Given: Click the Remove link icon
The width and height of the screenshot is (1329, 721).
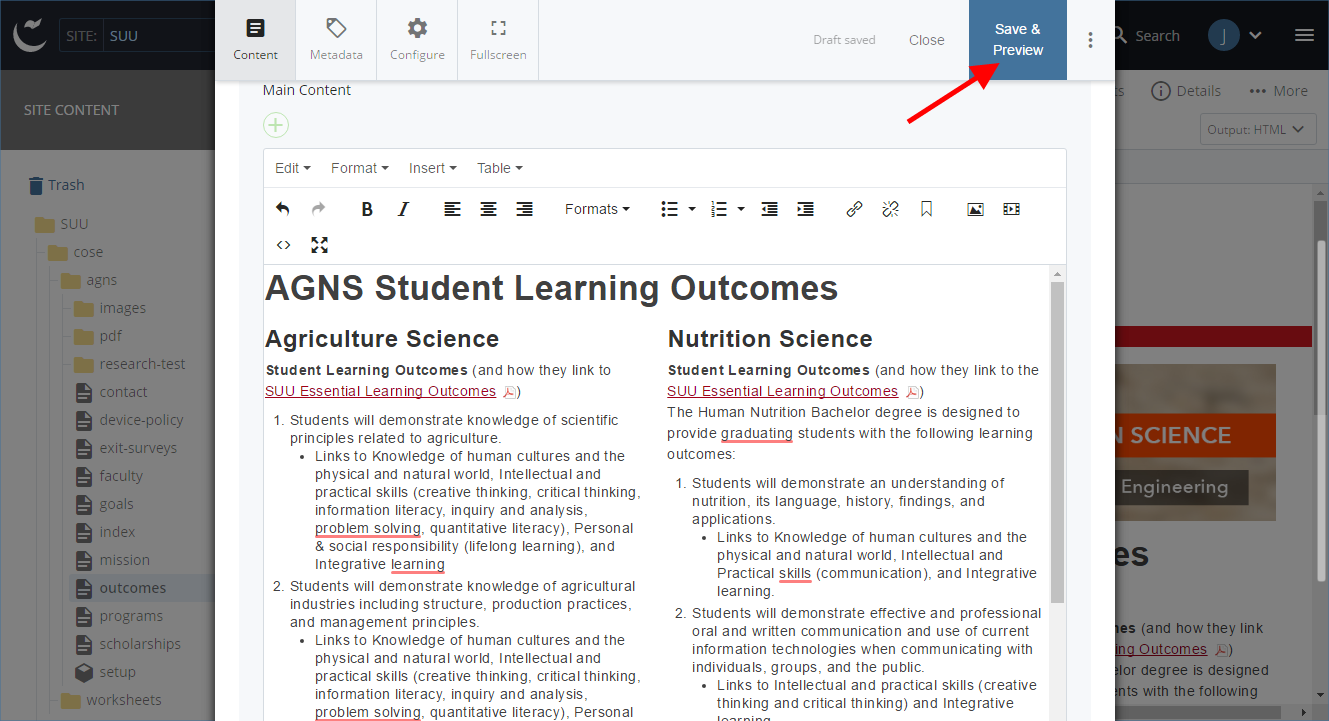Looking at the screenshot, I should click(x=890, y=209).
